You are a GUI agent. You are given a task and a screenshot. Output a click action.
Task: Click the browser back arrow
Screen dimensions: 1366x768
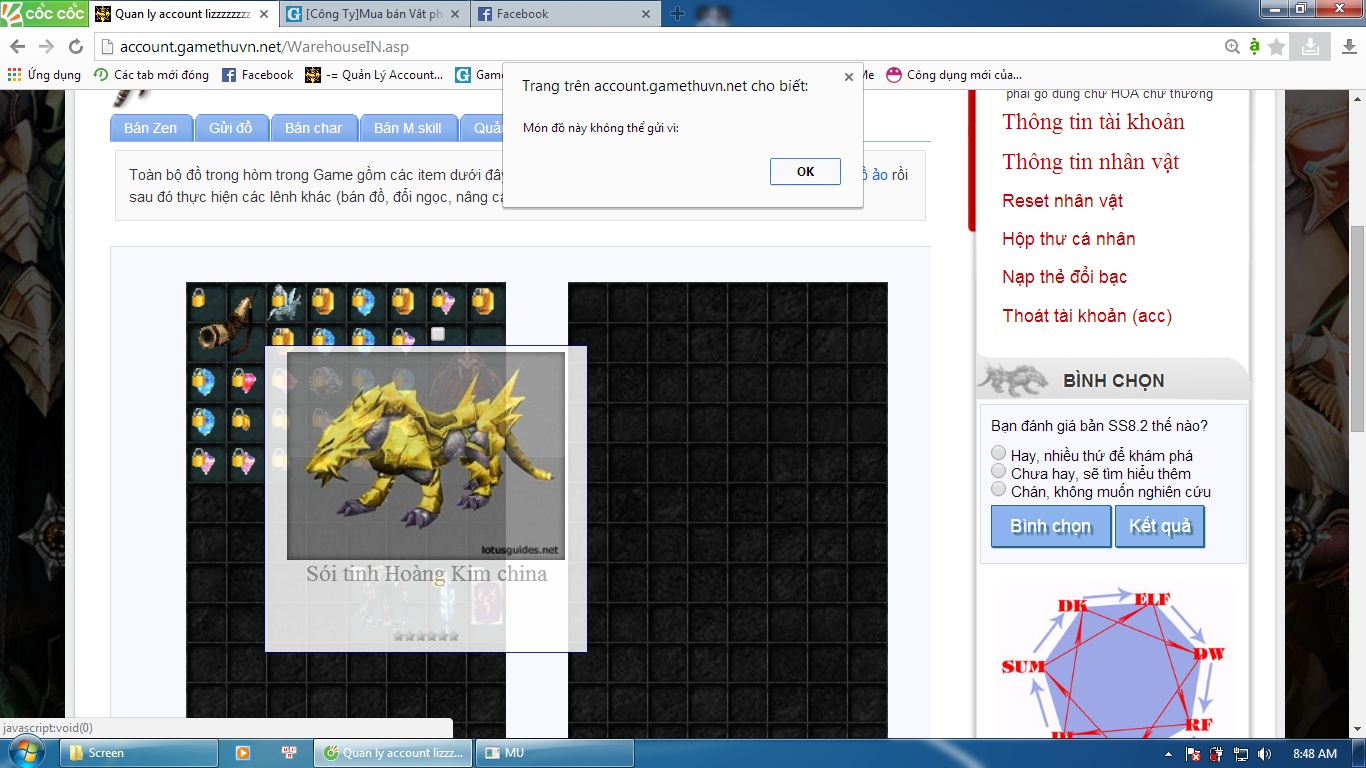click(18, 47)
